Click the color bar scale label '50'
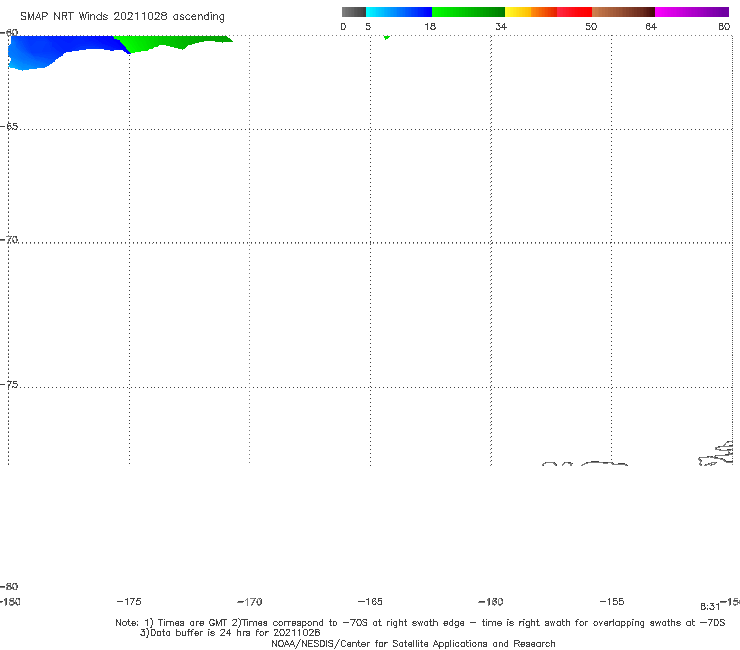The image size is (740, 650). pyautogui.click(x=591, y=27)
